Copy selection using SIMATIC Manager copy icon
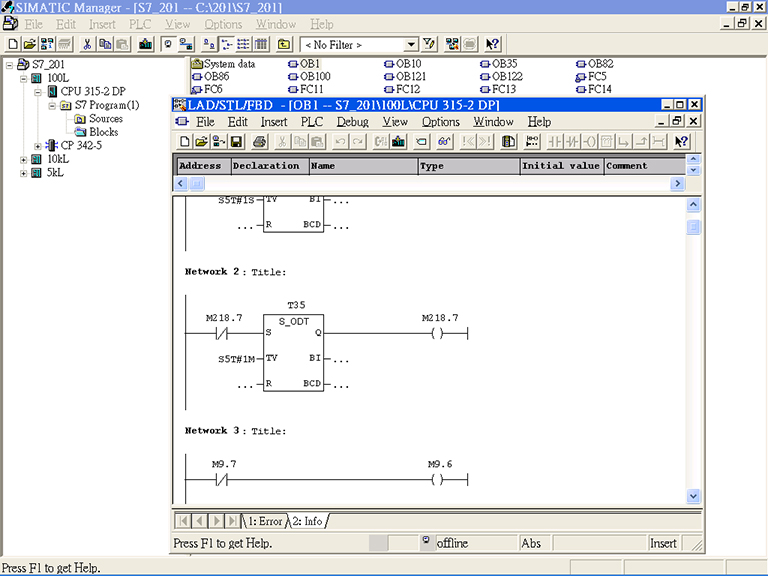Viewport: 768px width, 576px height. click(105, 45)
